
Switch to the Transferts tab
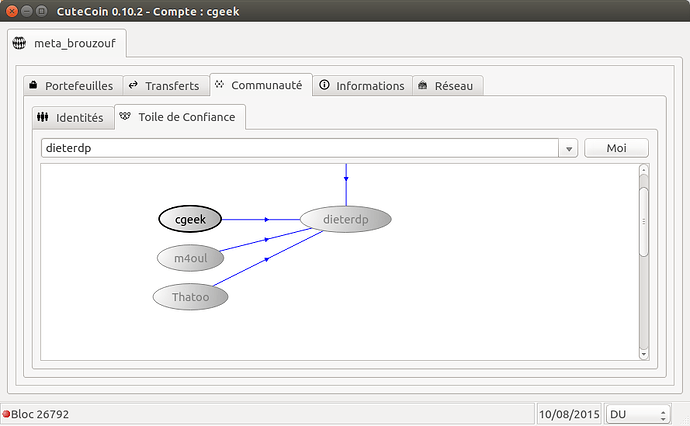166,85
